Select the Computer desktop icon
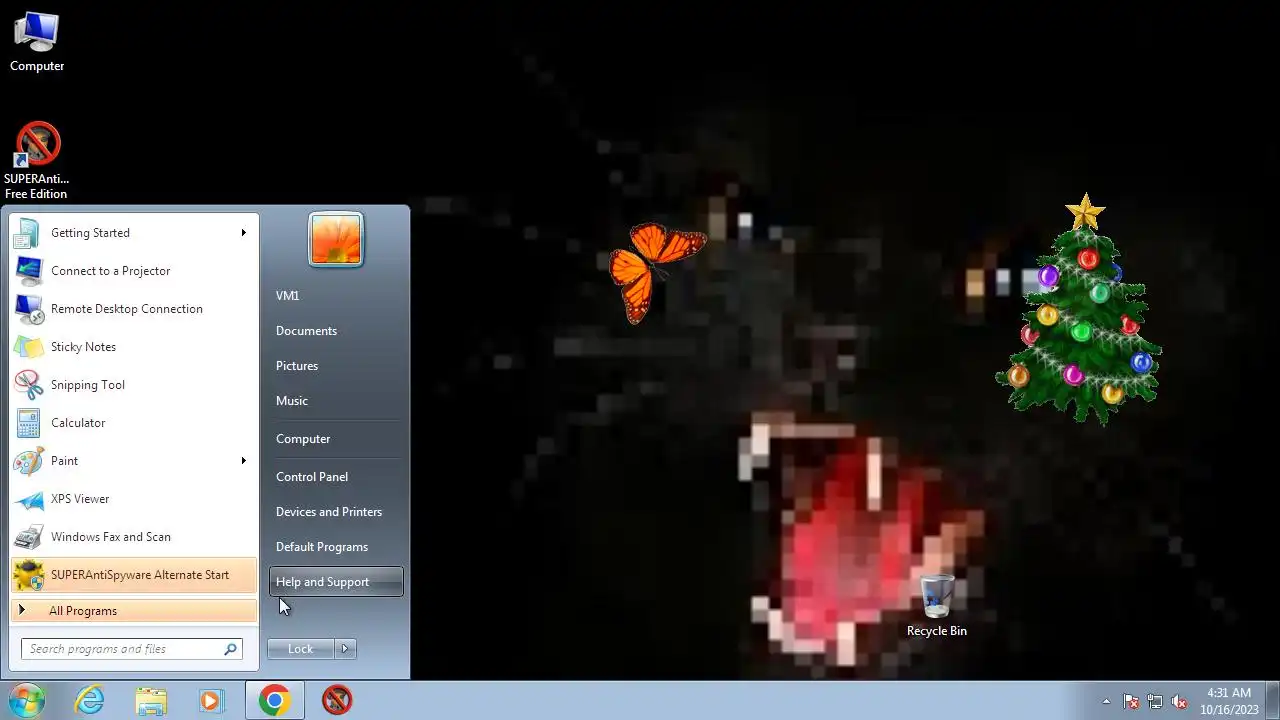1280x720 pixels. (37, 42)
